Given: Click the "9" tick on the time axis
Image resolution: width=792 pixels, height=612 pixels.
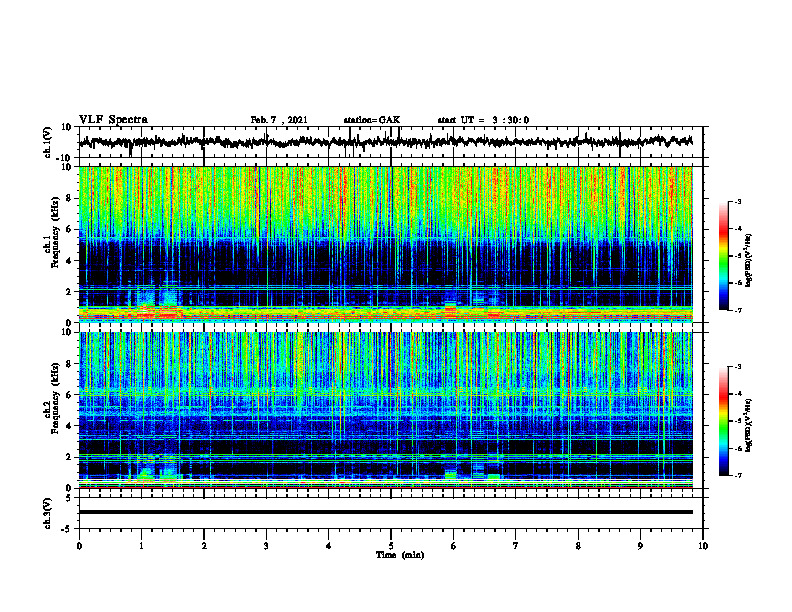Looking at the screenshot, I should click(640, 546).
